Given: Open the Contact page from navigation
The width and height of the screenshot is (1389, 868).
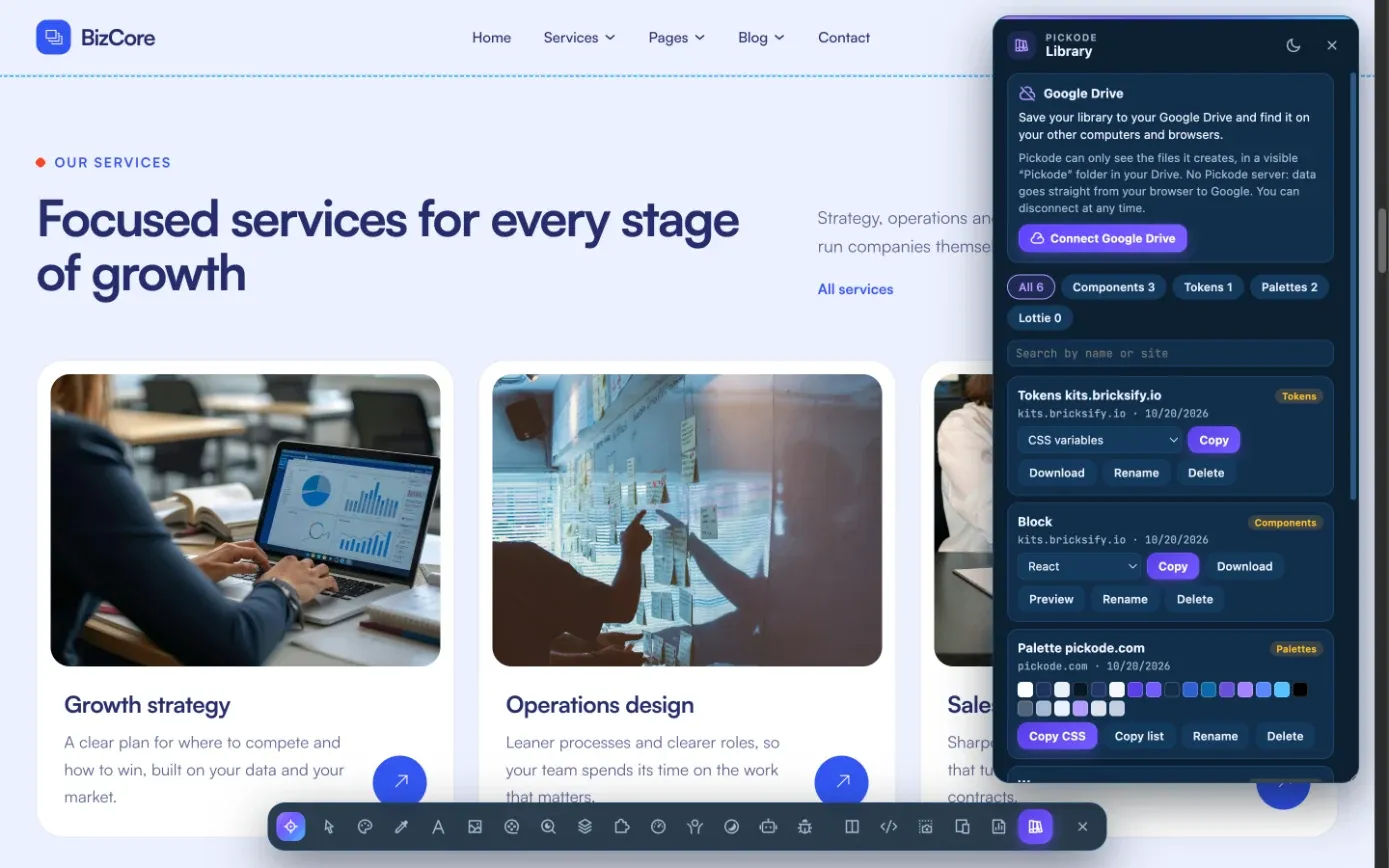Looking at the screenshot, I should point(844,37).
